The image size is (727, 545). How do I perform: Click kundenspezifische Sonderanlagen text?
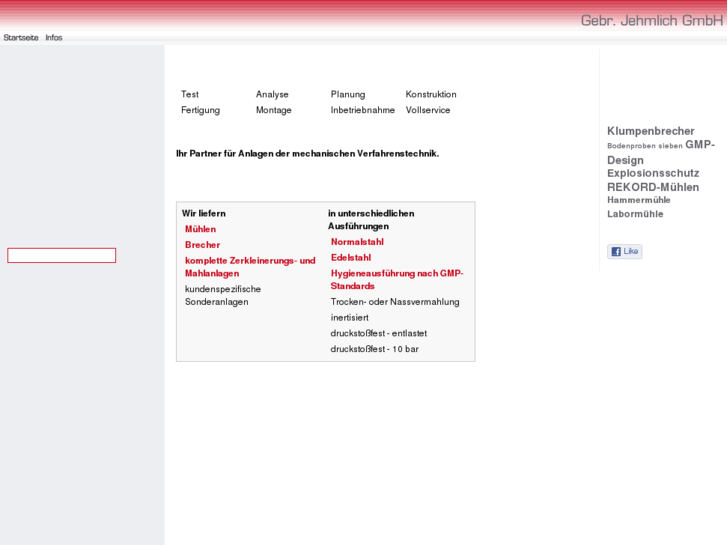point(223,295)
